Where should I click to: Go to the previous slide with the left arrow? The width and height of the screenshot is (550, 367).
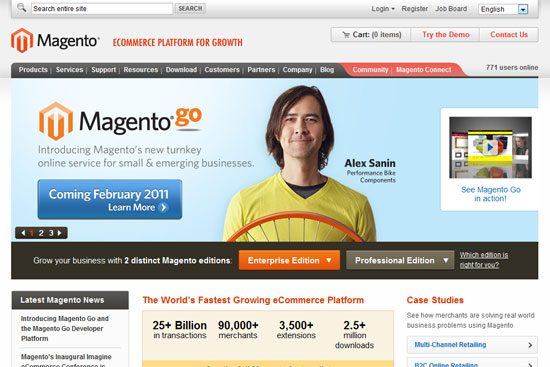tap(23, 233)
